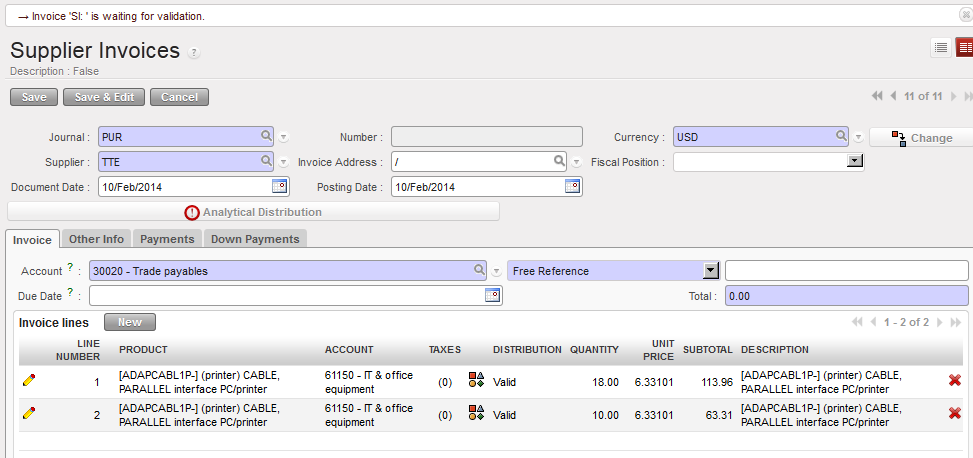Switch to the Other Info tab
973x458 pixels.
point(96,239)
